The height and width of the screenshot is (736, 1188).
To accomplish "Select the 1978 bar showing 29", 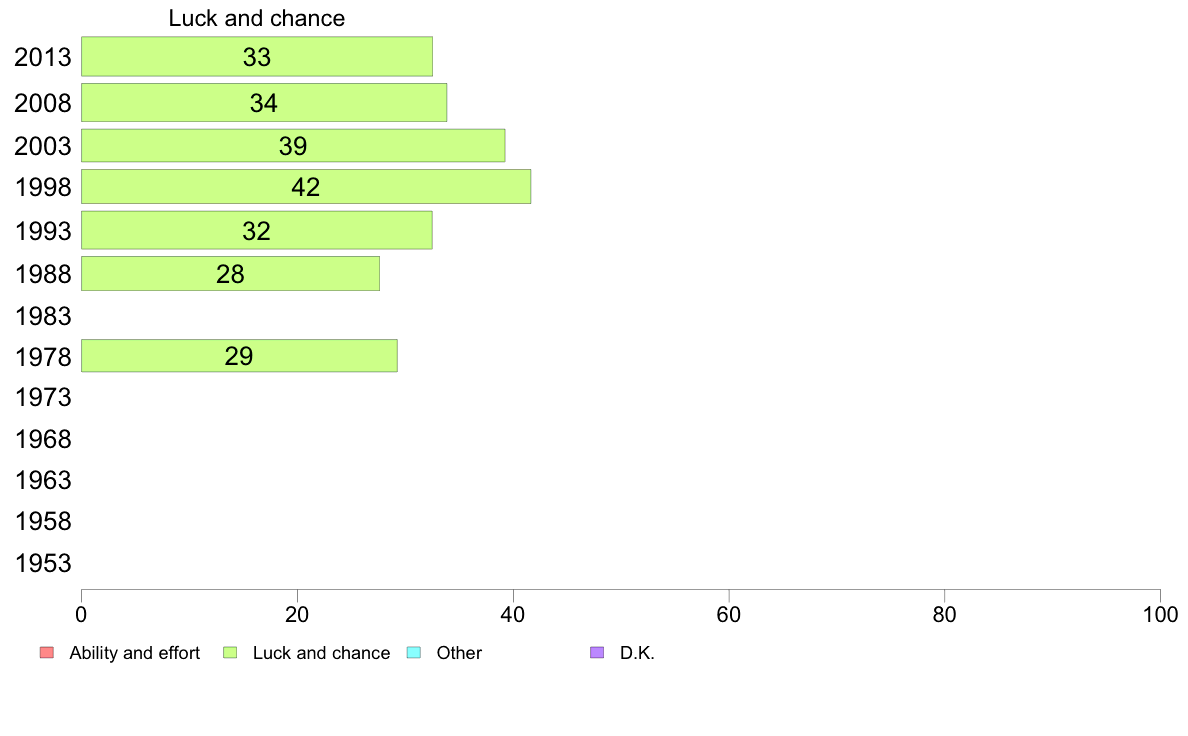I will pos(239,355).
